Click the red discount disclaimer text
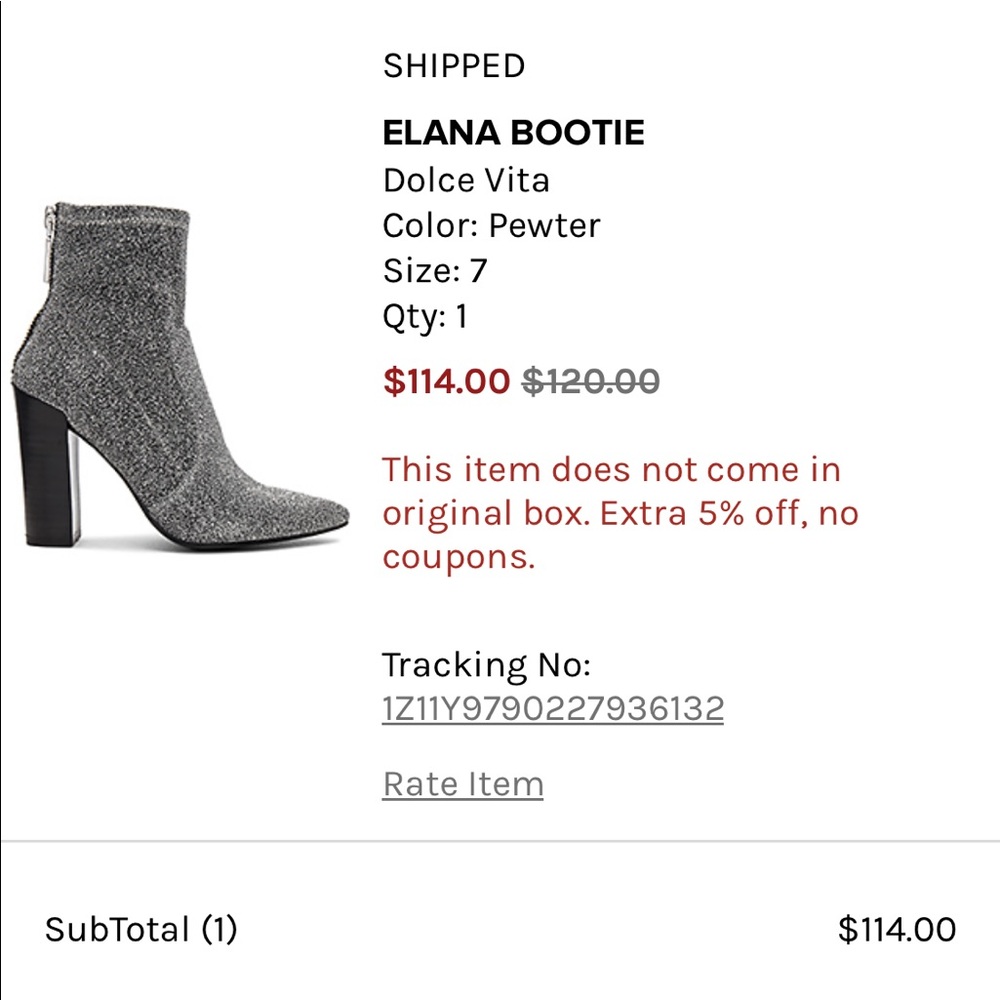The width and height of the screenshot is (1000, 1000). point(610,513)
